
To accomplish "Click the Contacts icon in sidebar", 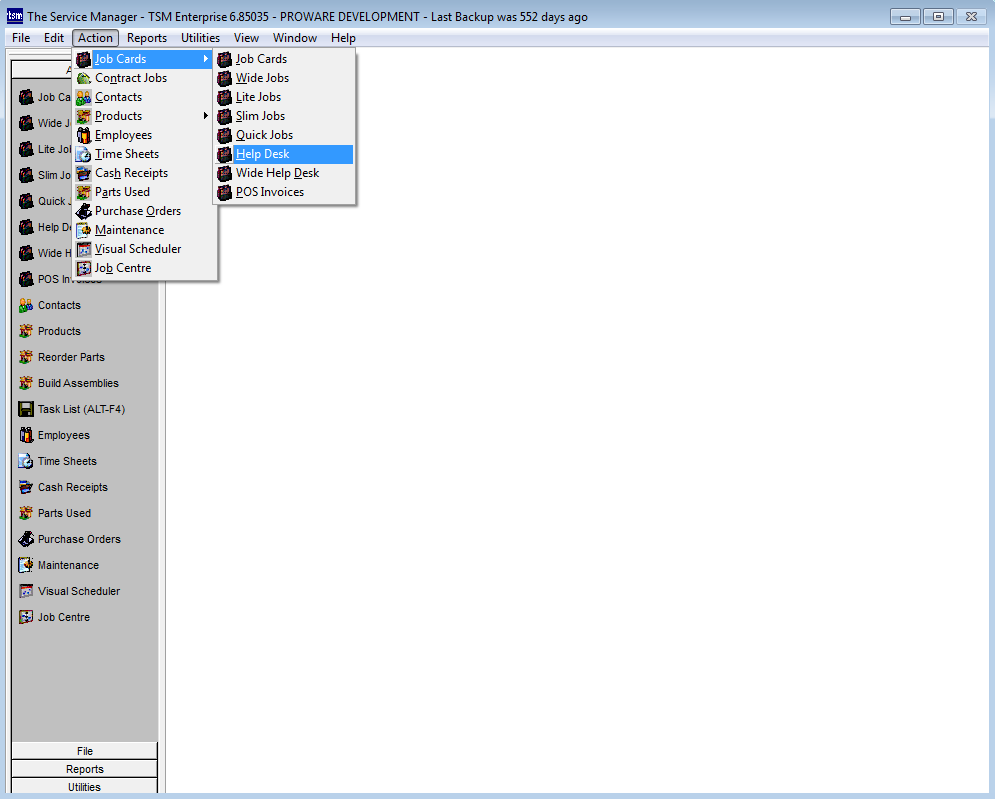I will [27, 305].
